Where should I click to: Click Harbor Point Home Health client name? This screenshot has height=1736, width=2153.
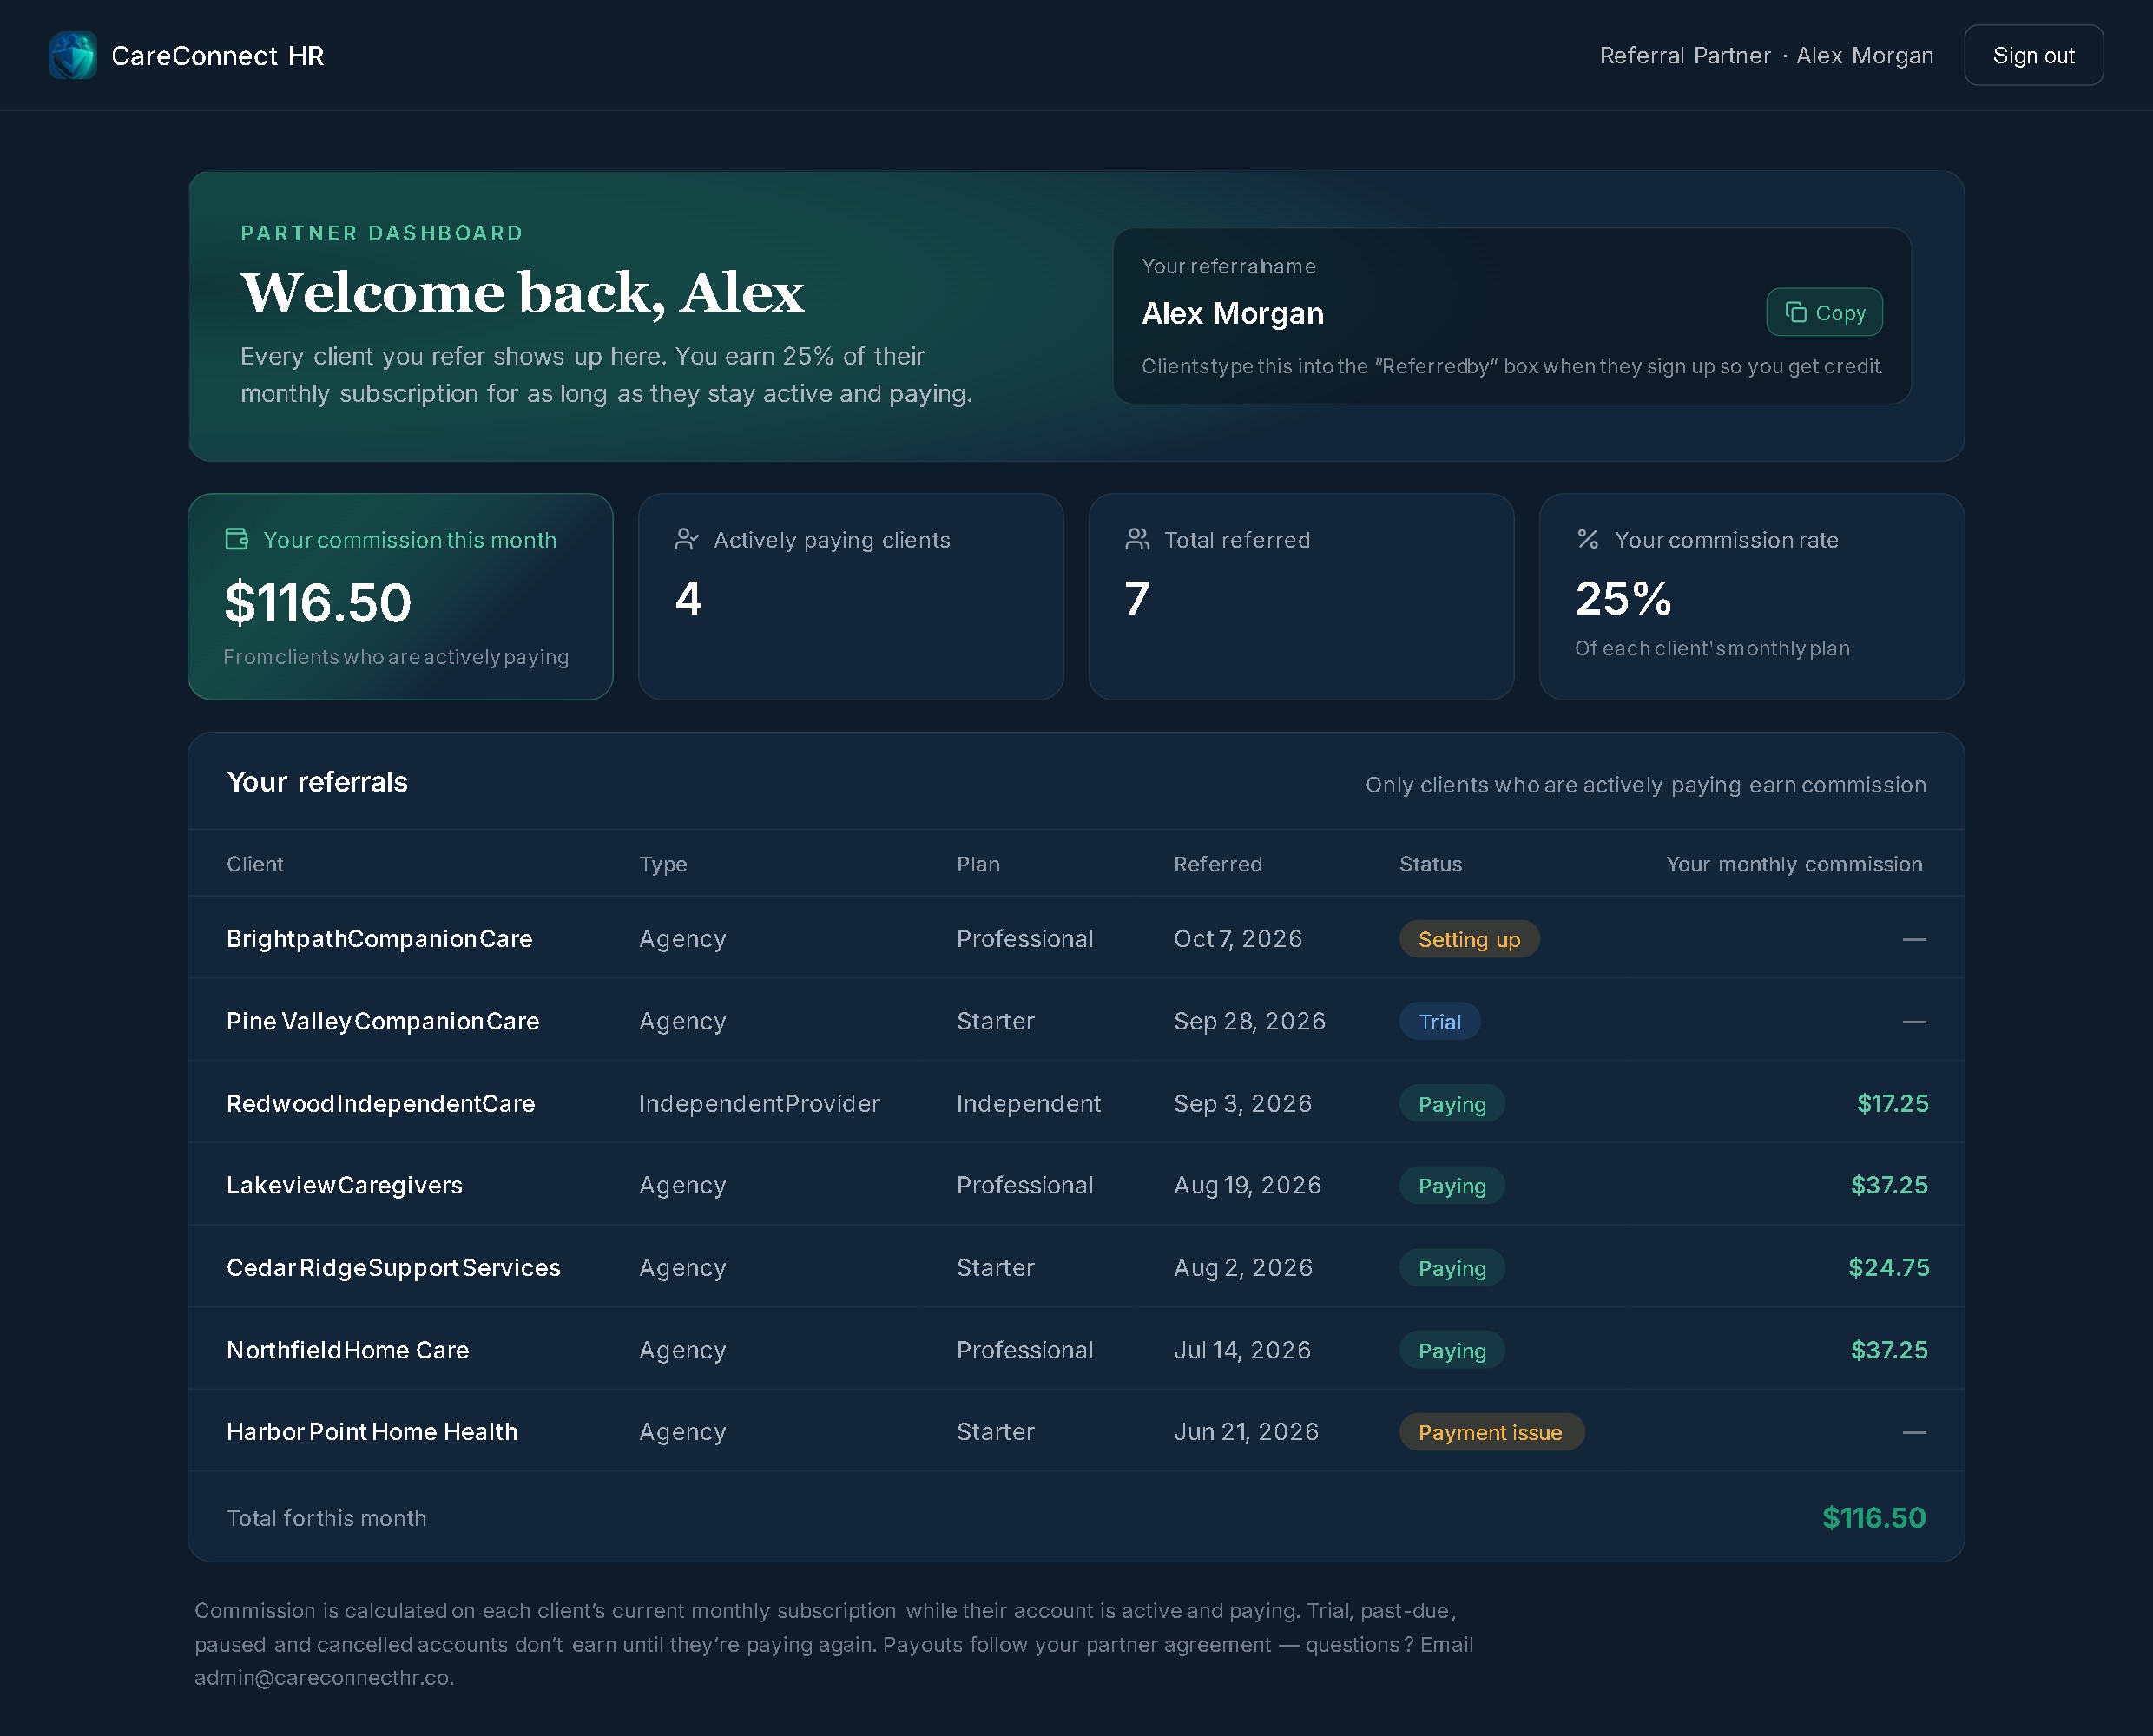pyautogui.click(x=372, y=1431)
